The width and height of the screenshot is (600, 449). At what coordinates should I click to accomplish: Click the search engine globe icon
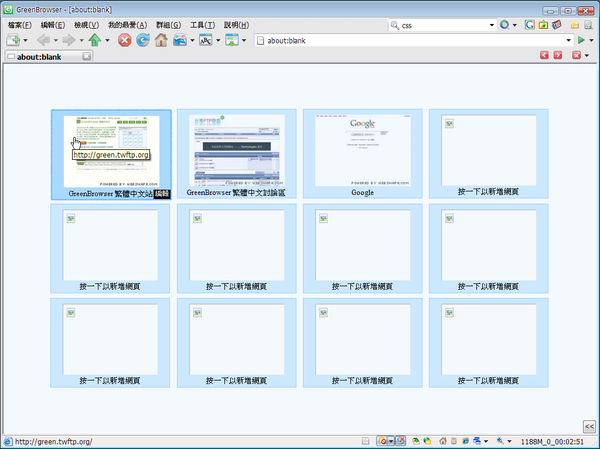505,25
